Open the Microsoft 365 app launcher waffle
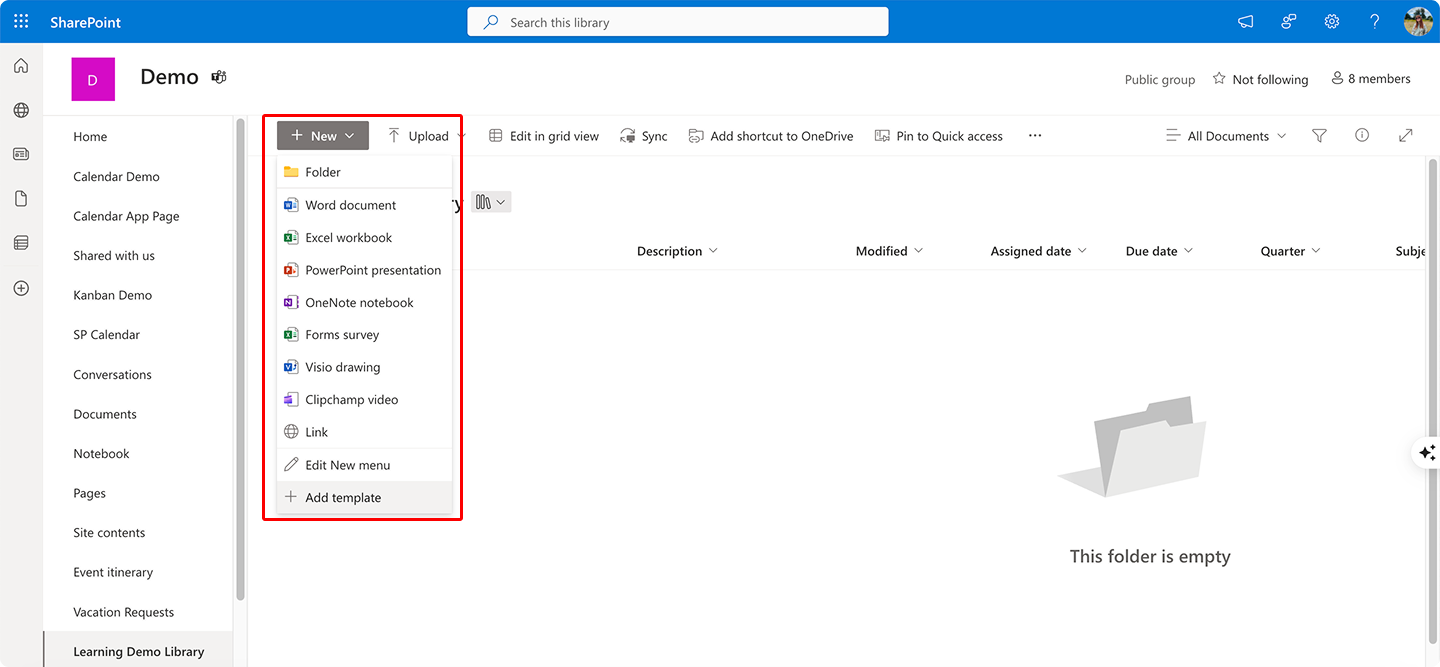Screen dimensions: 1440x667 (x=20, y=20)
